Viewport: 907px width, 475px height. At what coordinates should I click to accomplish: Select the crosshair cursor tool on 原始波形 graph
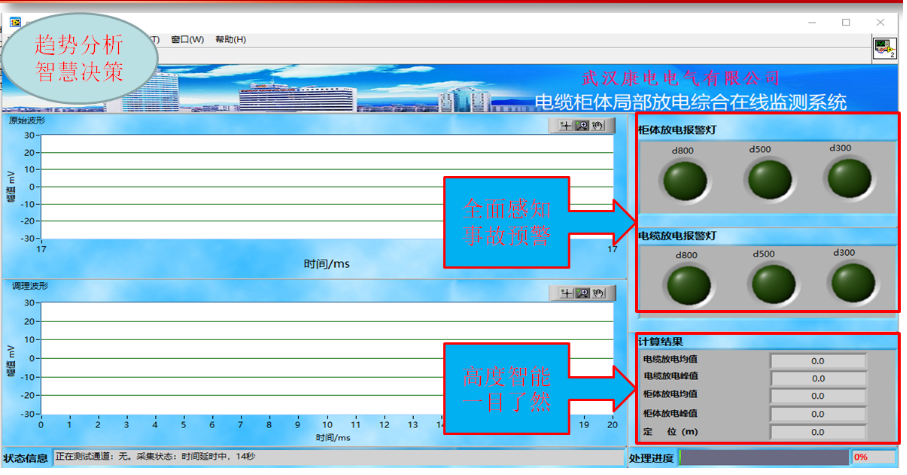click(x=565, y=126)
